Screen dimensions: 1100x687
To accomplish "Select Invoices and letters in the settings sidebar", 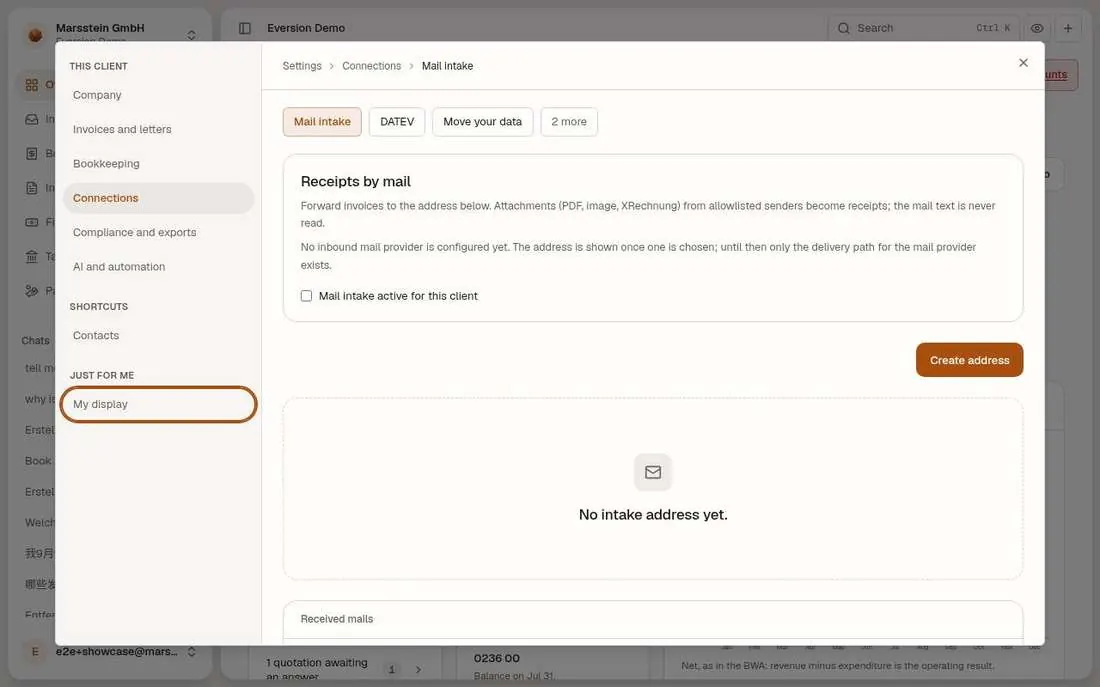I will pos(159,129).
